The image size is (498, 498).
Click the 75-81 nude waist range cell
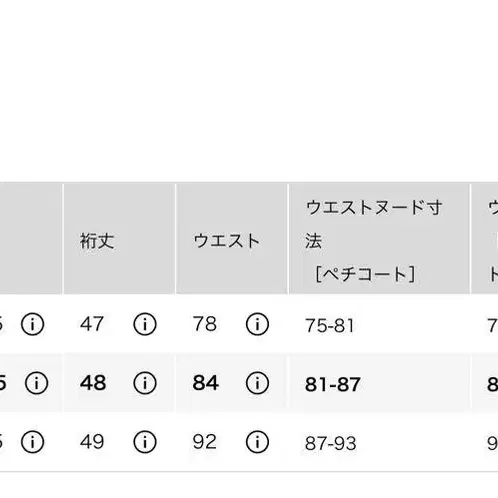(329, 325)
